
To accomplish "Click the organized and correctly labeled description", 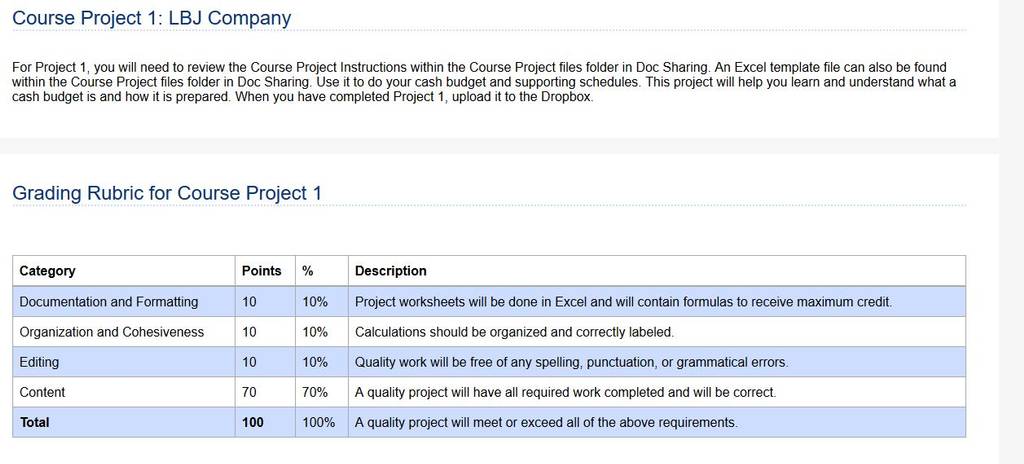I will pos(514,332).
